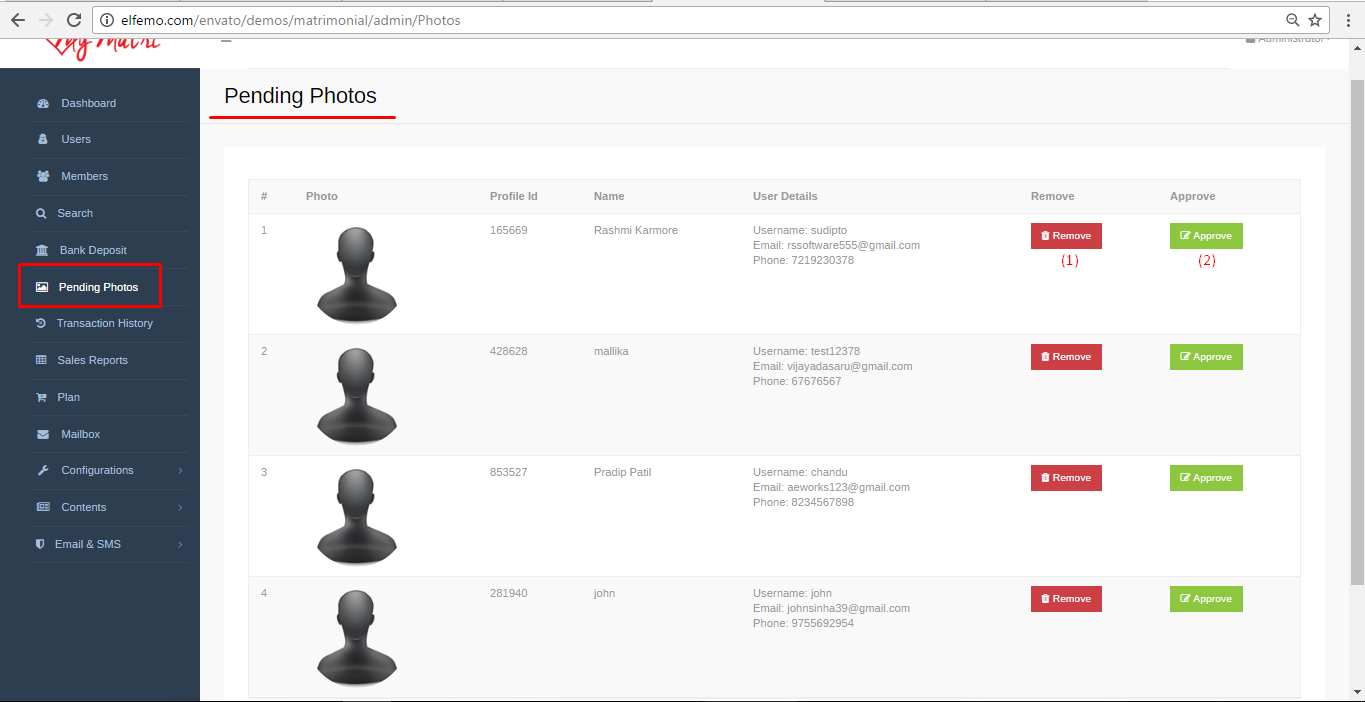Click john's photo thumbnail
The width and height of the screenshot is (1365, 702).
point(357,638)
